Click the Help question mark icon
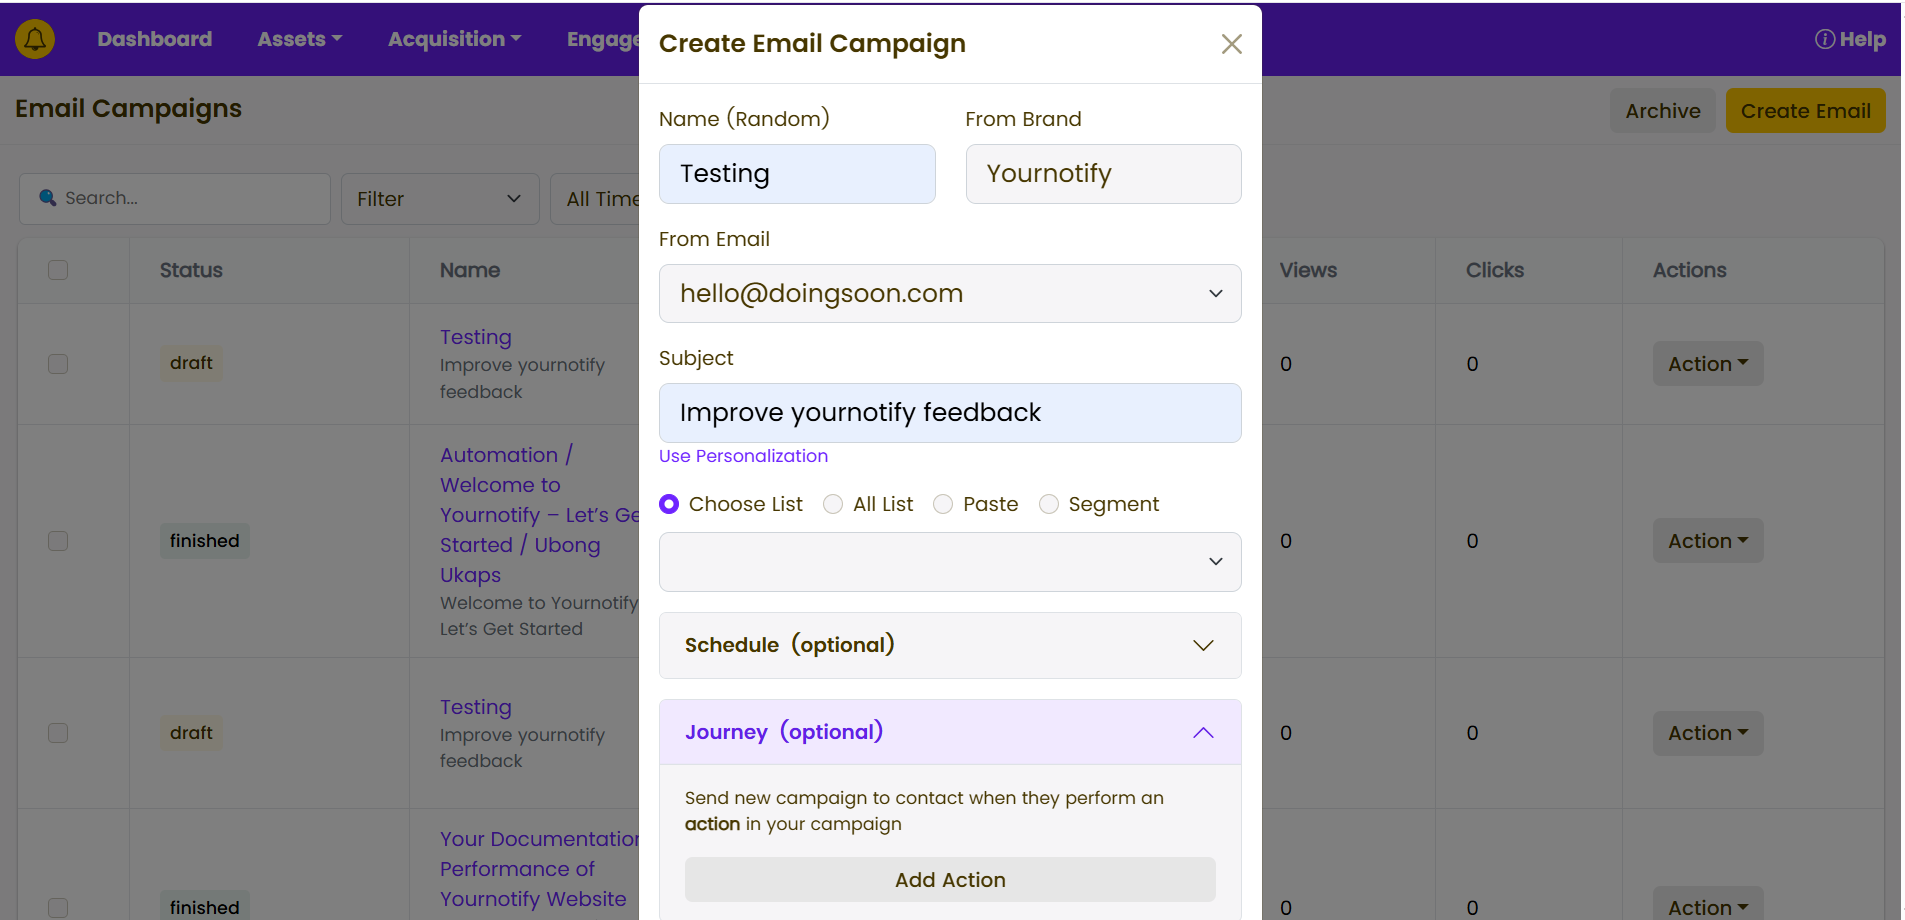The image size is (1905, 920). 1825,39
